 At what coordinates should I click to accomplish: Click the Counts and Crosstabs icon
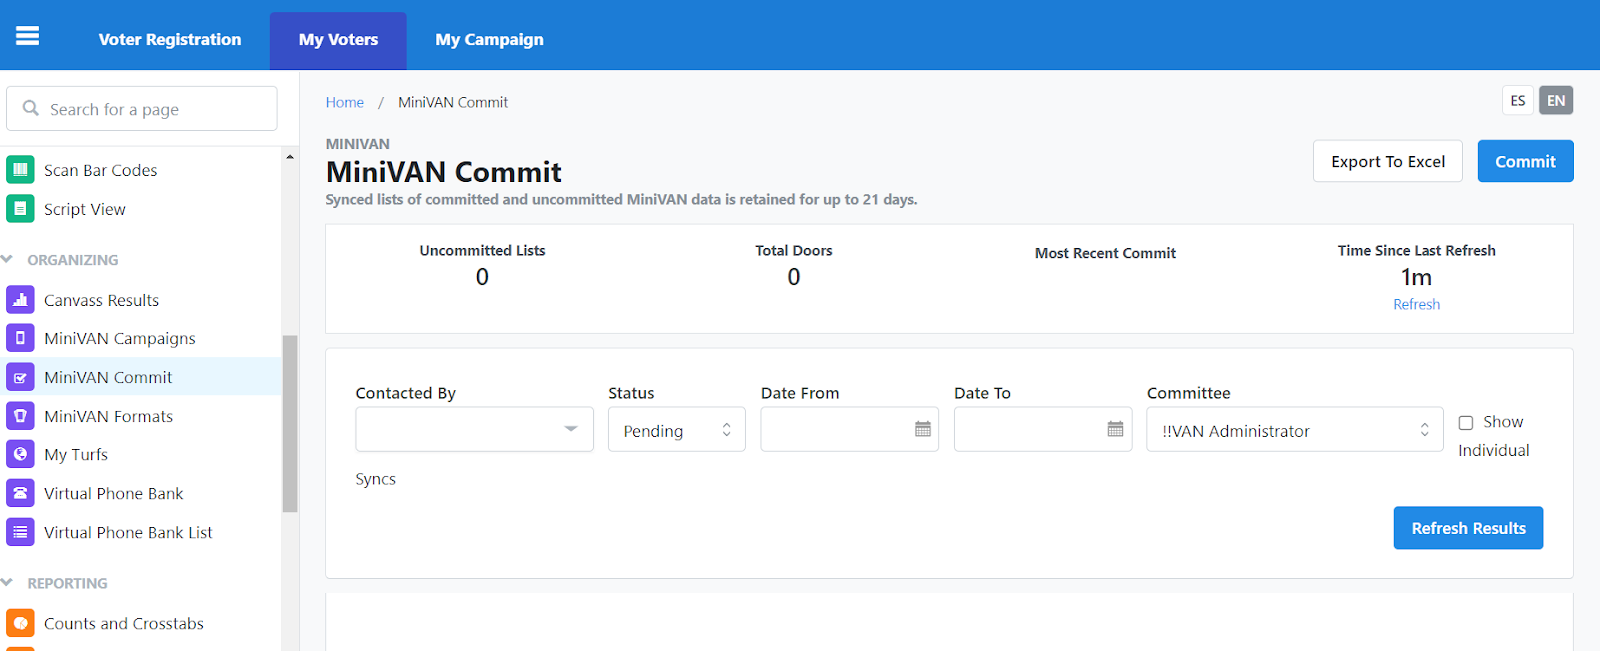[20, 623]
